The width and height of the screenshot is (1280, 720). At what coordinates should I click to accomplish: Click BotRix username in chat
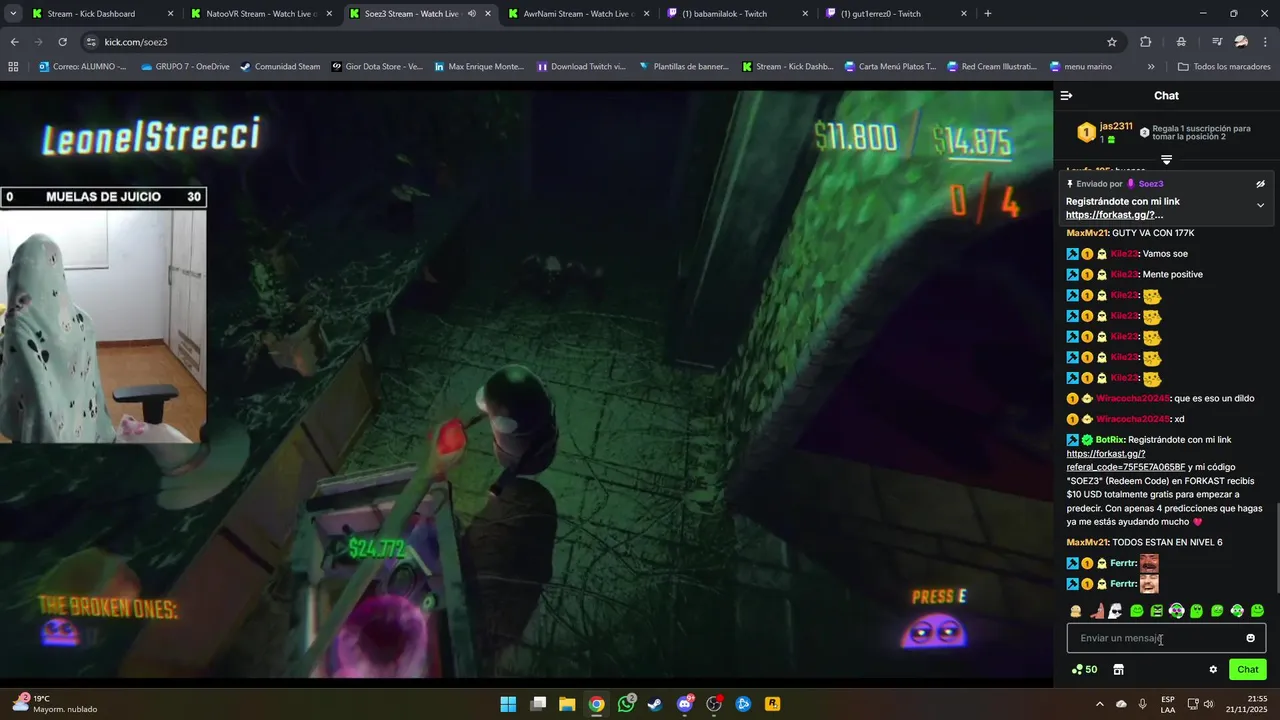(x=1110, y=440)
